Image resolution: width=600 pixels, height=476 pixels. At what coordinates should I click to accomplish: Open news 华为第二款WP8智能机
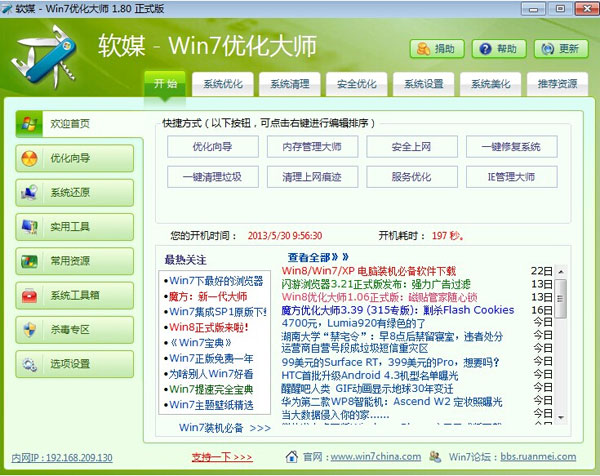coord(392,402)
